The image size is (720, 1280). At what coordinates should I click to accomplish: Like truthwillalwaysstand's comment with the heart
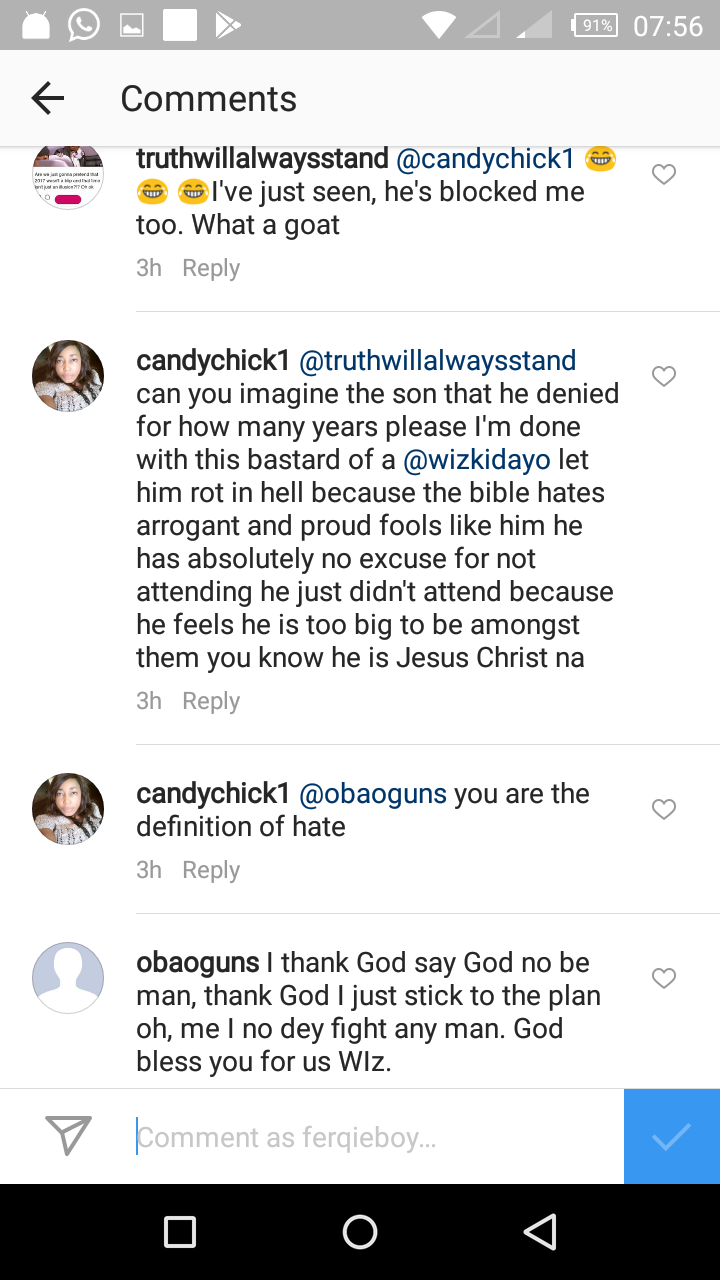pyautogui.click(x=664, y=175)
